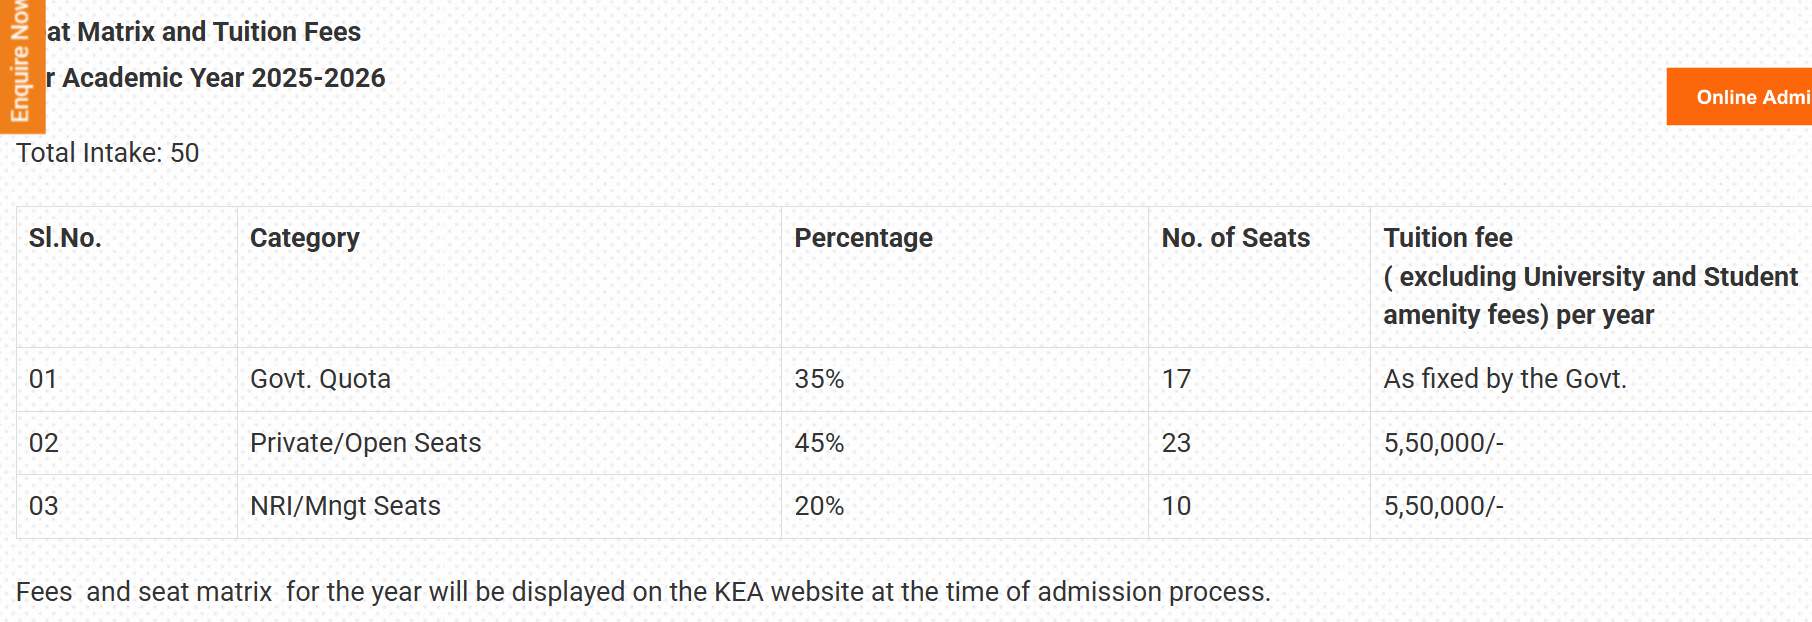
Task: Select the 45% percentage cell
Action: pyautogui.click(x=819, y=443)
